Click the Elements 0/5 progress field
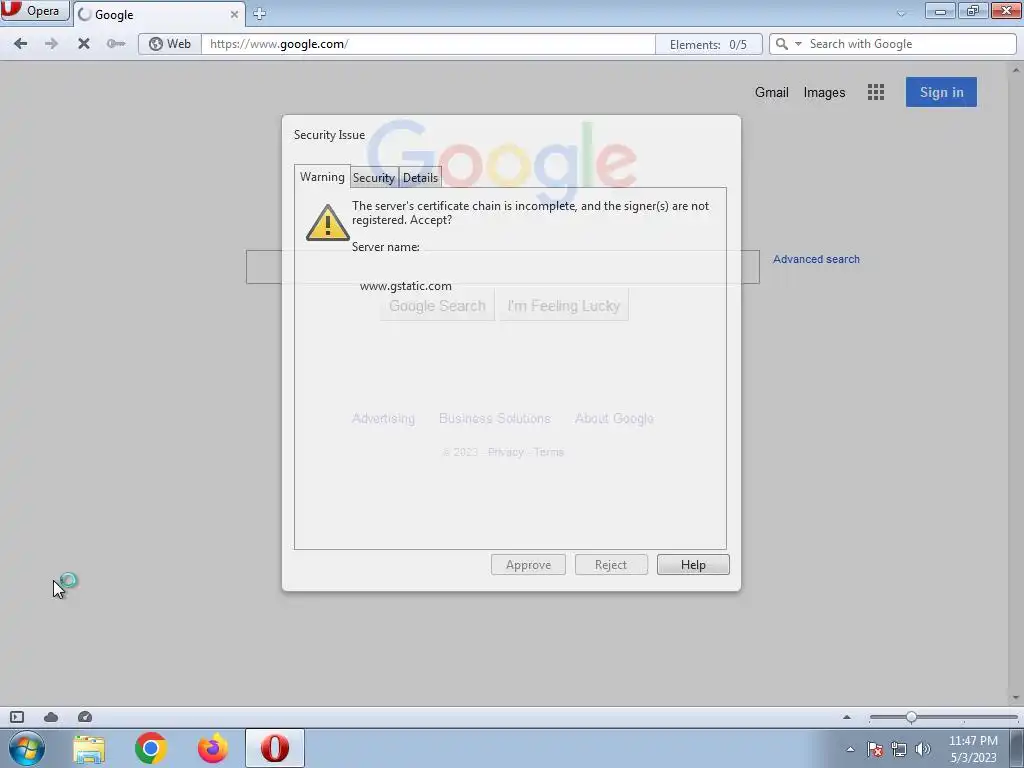 click(709, 44)
